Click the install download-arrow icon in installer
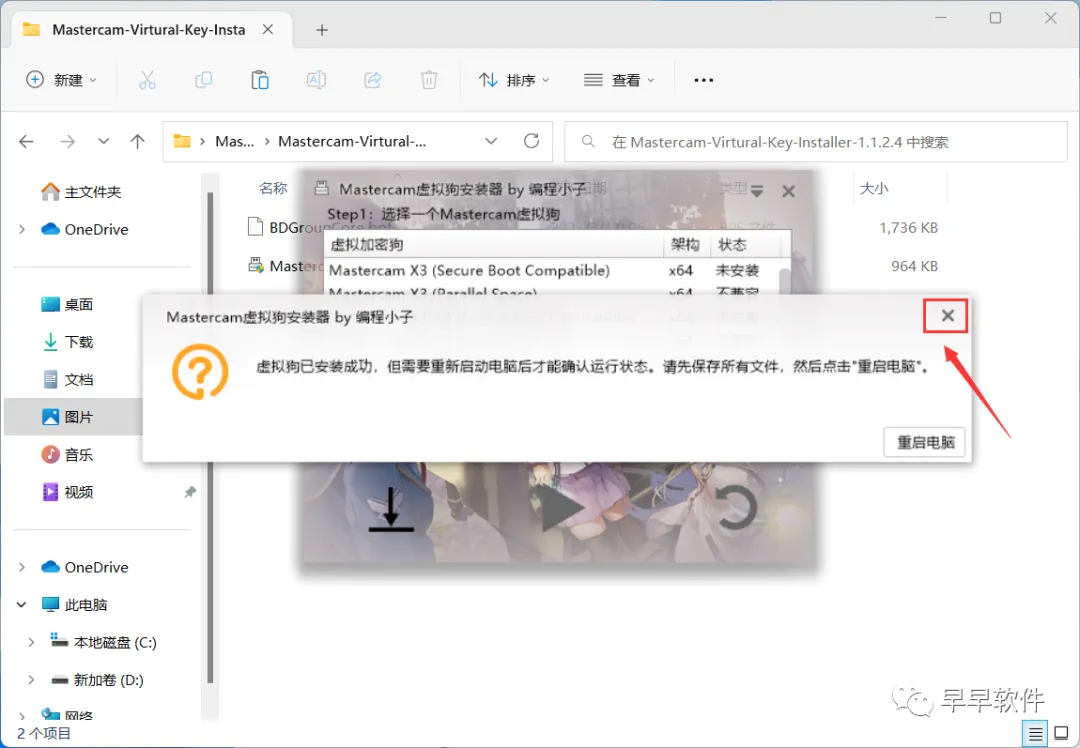The height and width of the screenshot is (748, 1080). coord(391,510)
